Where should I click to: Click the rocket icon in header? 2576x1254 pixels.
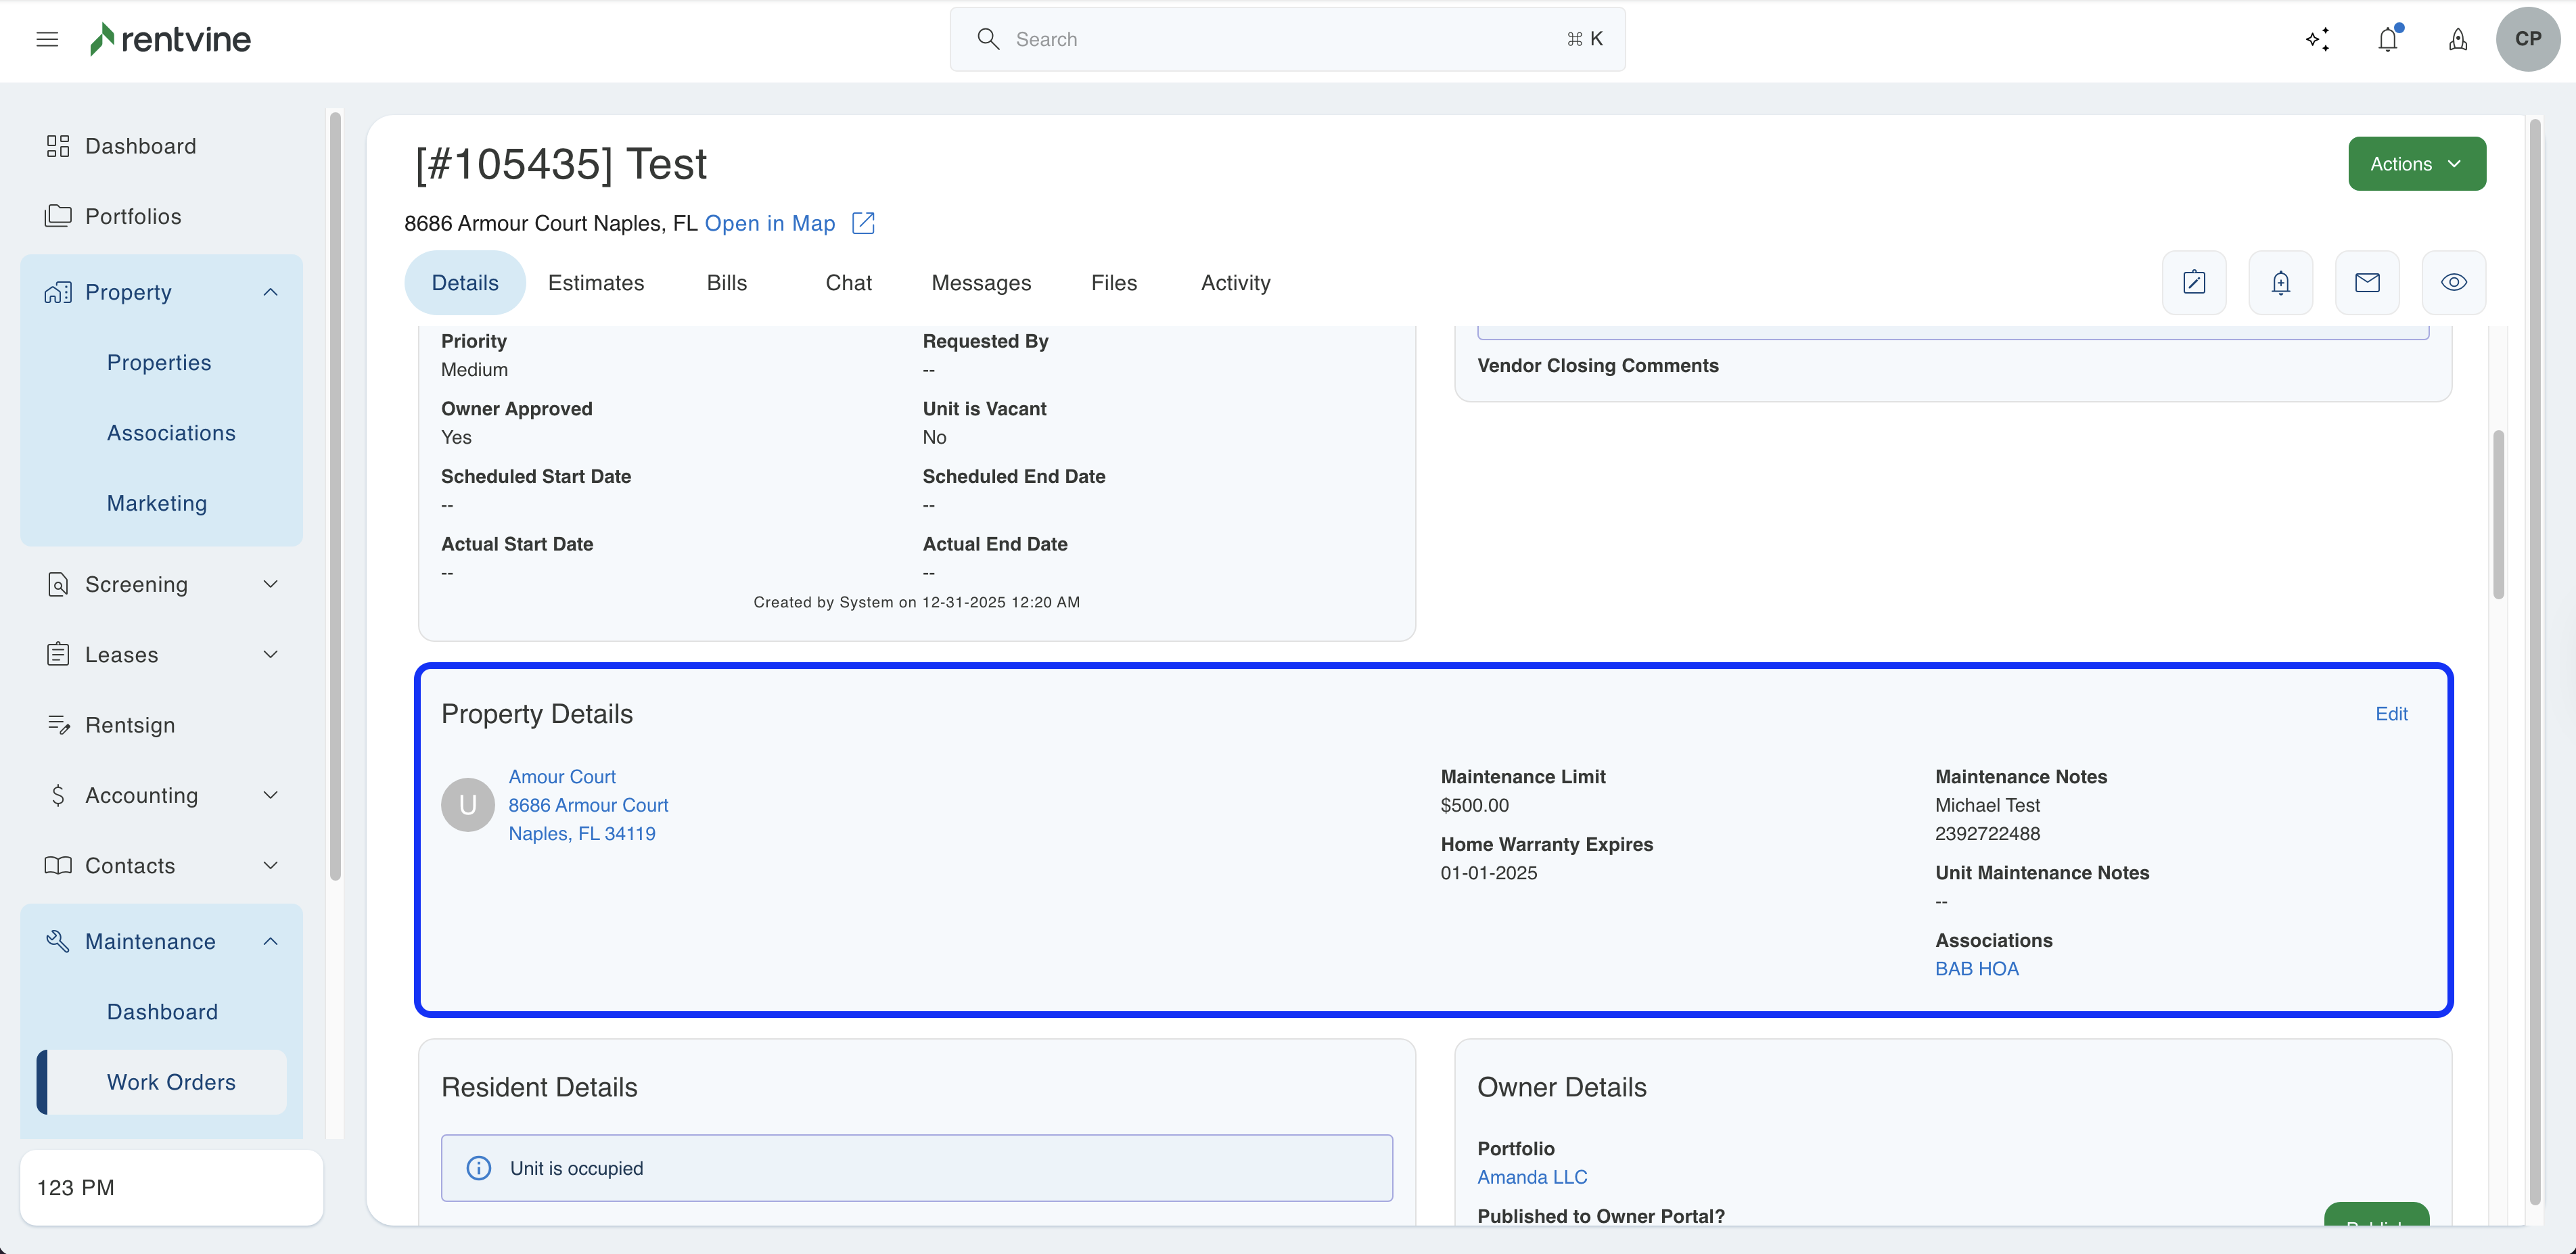point(2457,39)
